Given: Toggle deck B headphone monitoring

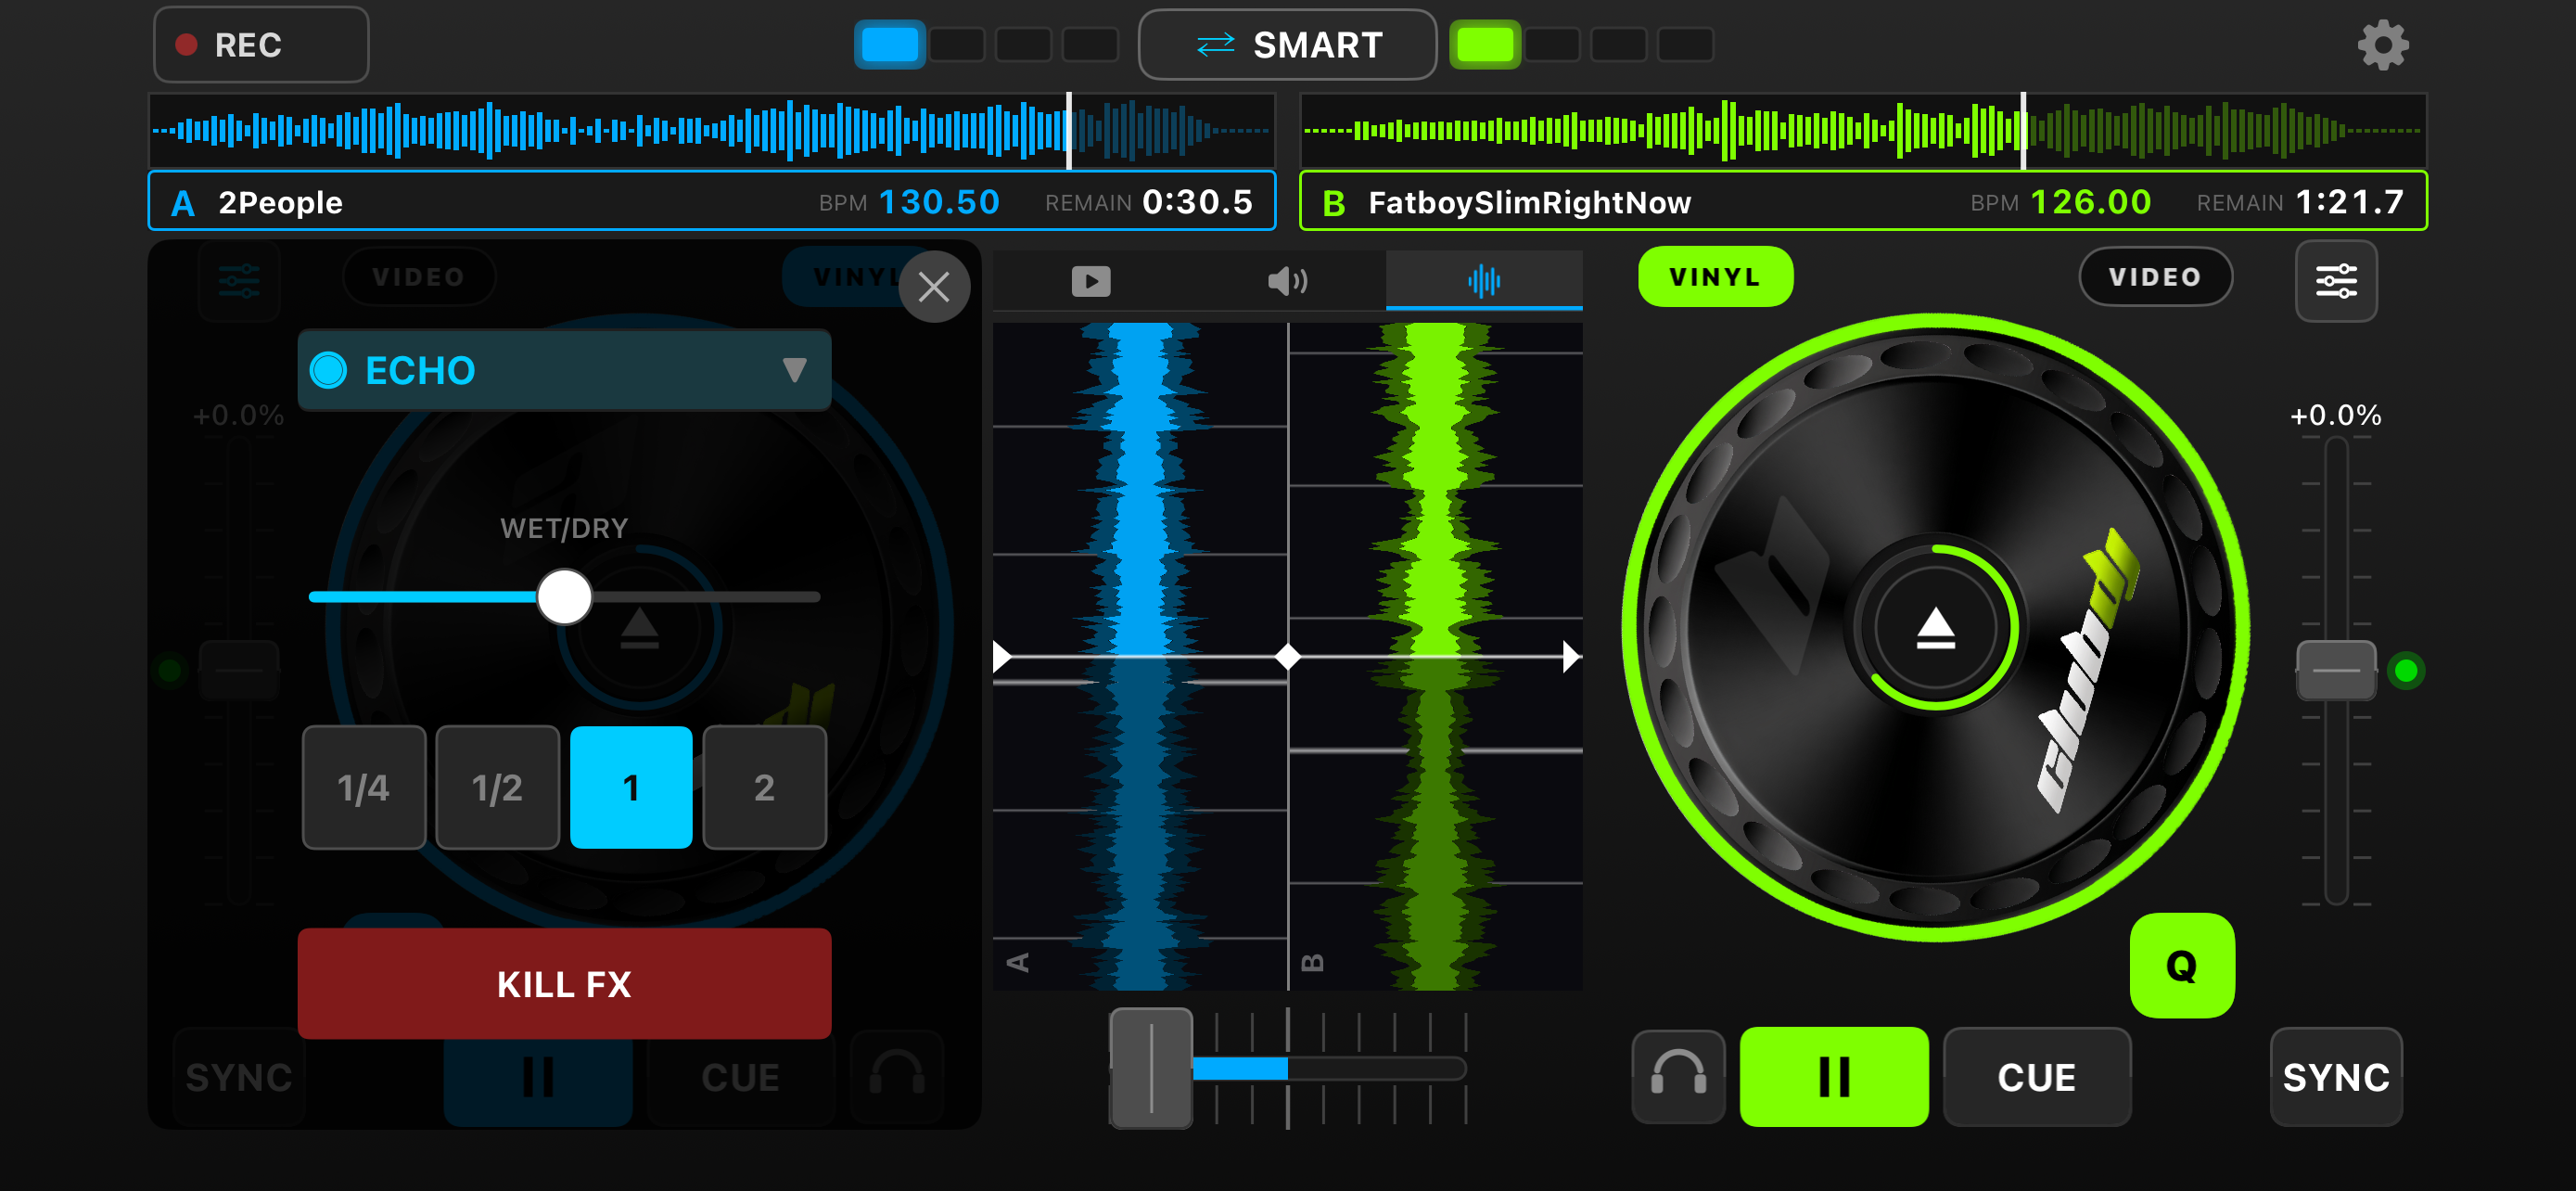Looking at the screenshot, I should point(1678,1077).
